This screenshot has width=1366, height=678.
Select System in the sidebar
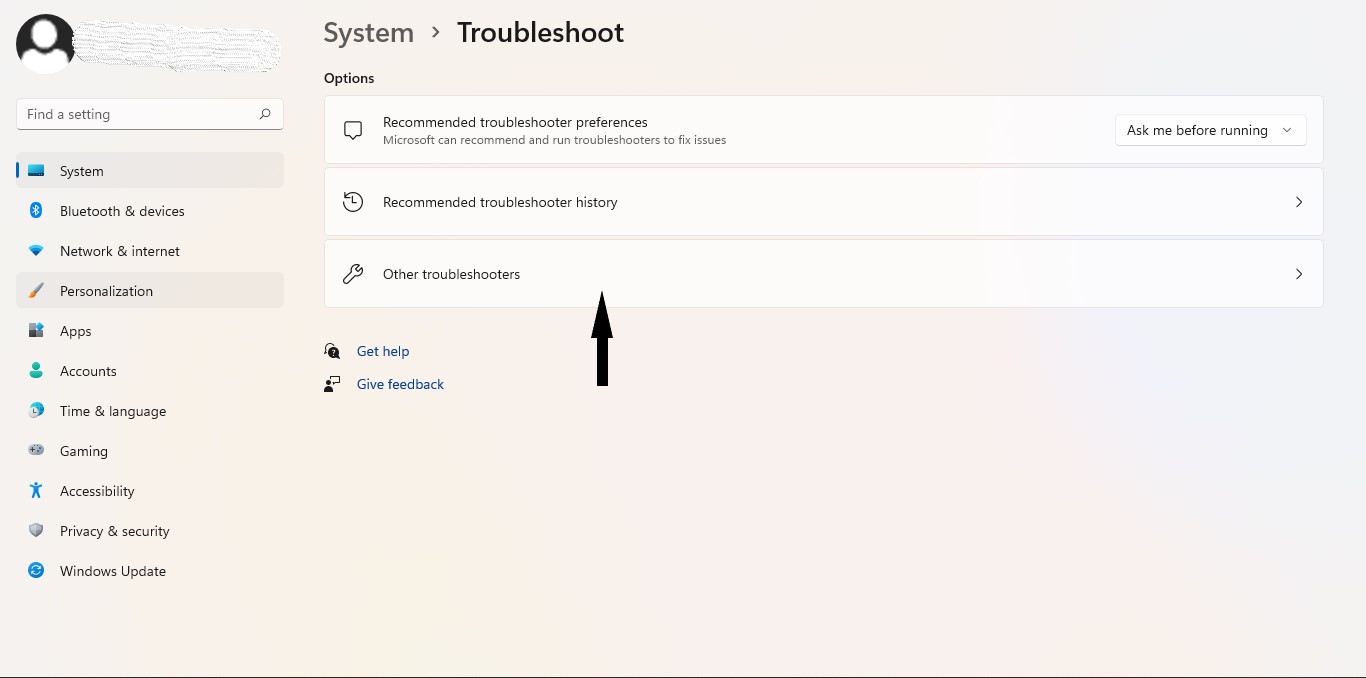(81, 171)
